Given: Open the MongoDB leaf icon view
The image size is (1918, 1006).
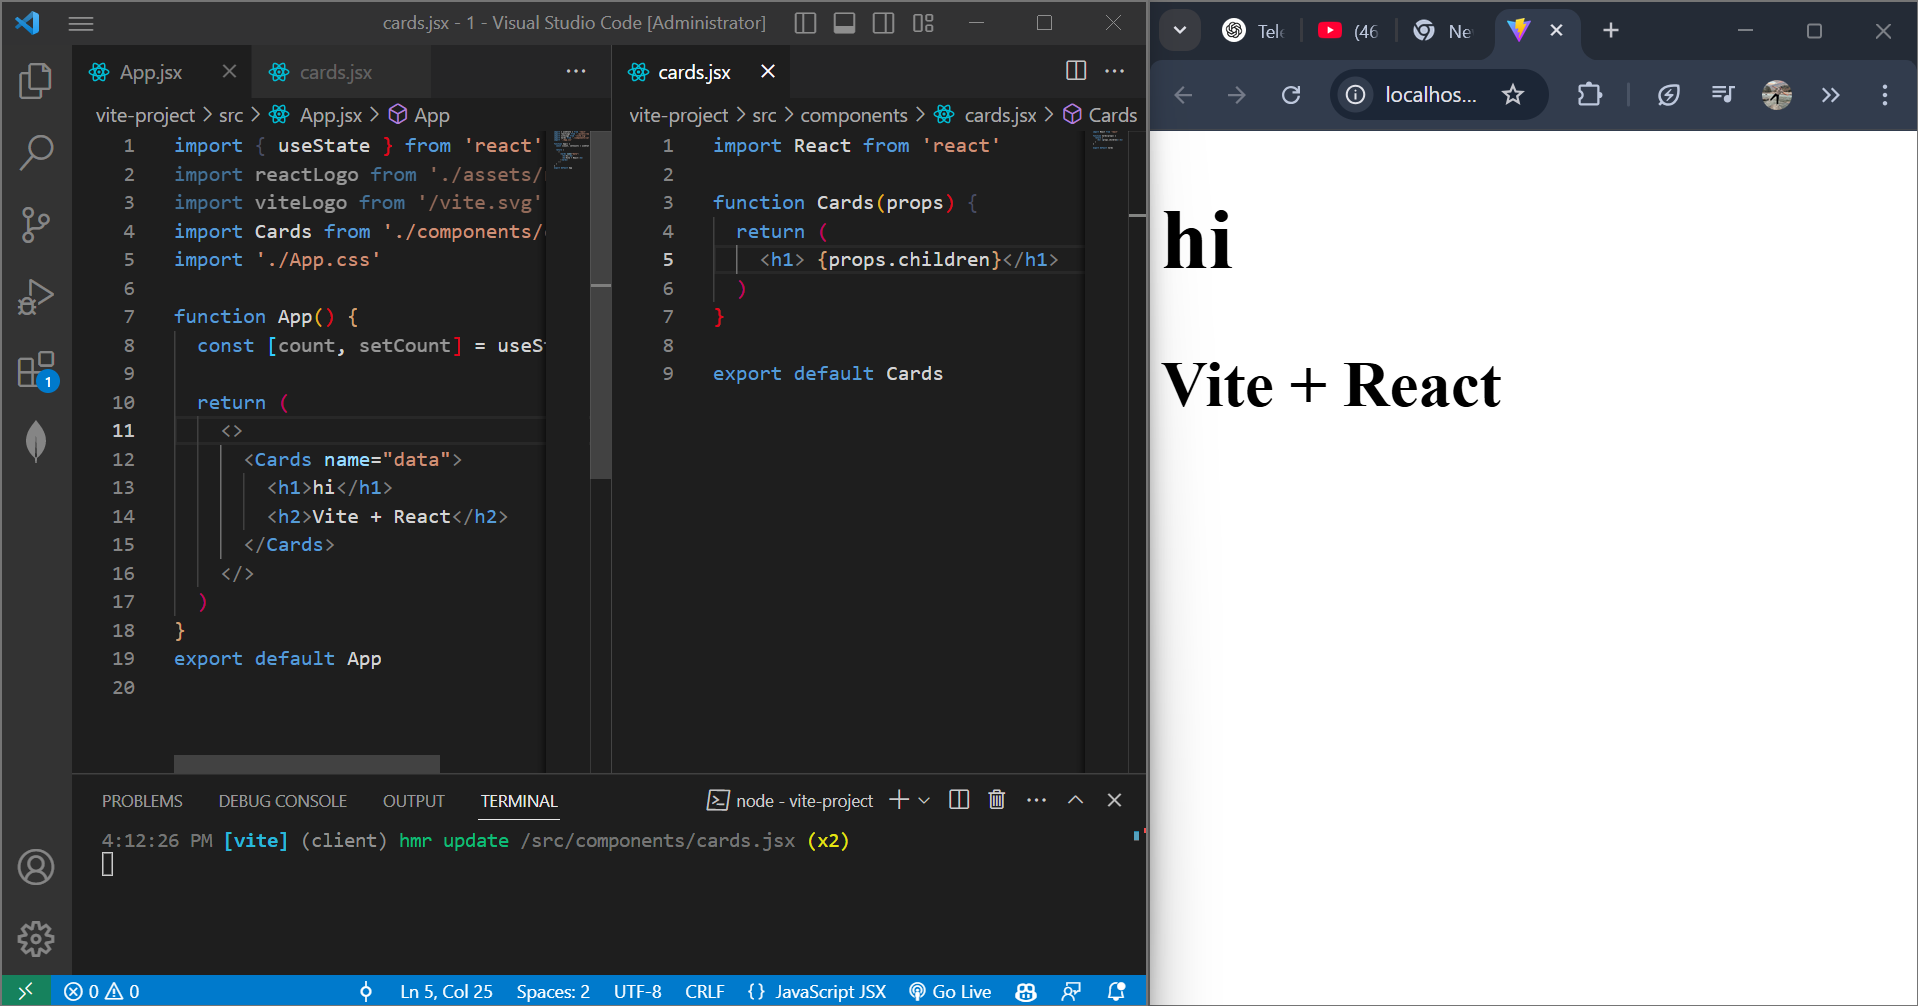Looking at the screenshot, I should [x=36, y=441].
